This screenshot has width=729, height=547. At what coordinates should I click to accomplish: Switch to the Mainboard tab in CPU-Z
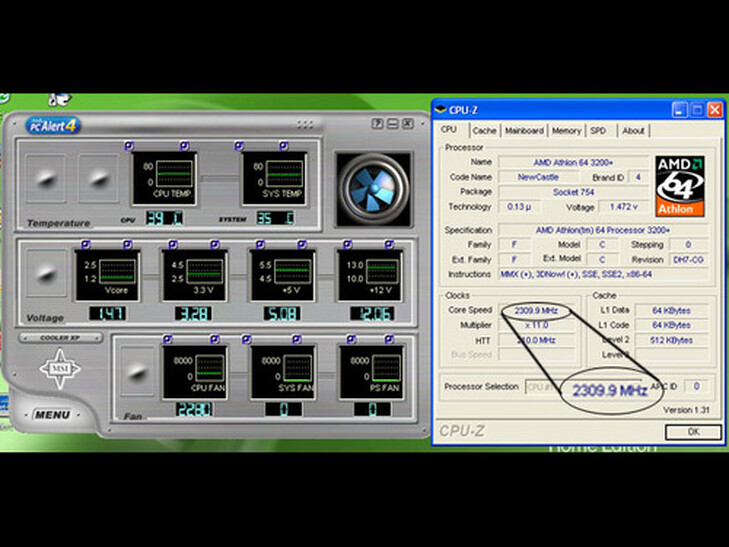pyautogui.click(x=524, y=131)
